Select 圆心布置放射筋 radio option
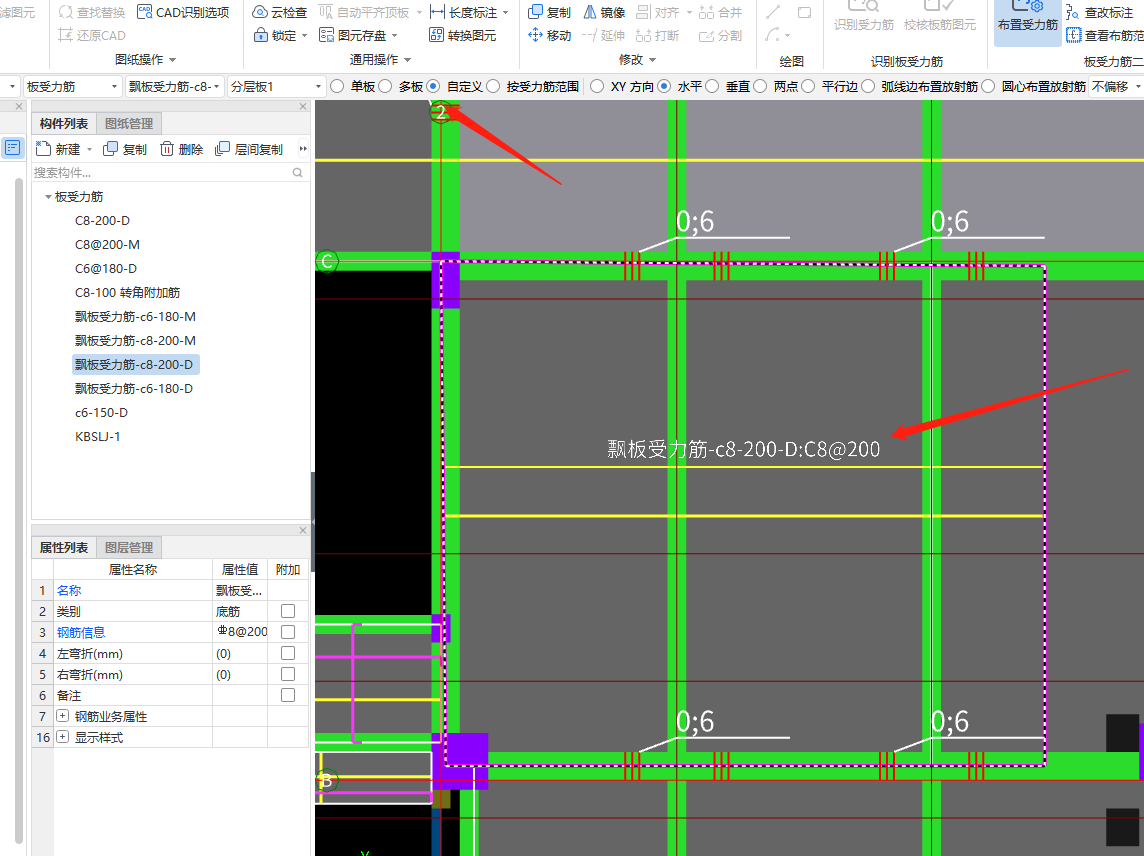 [x=989, y=86]
